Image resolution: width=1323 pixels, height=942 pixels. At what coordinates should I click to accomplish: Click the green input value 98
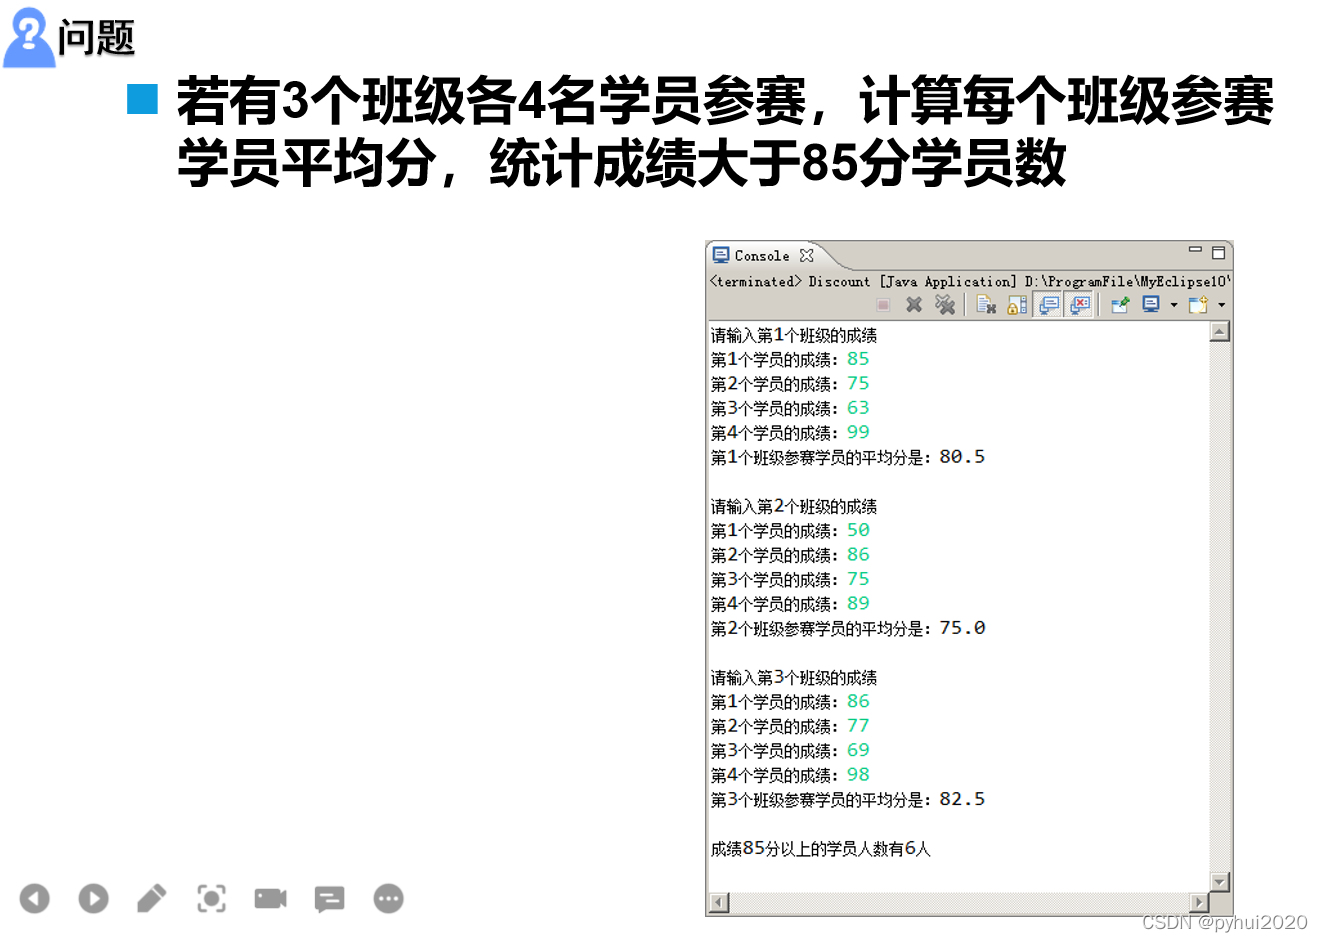point(858,774)
